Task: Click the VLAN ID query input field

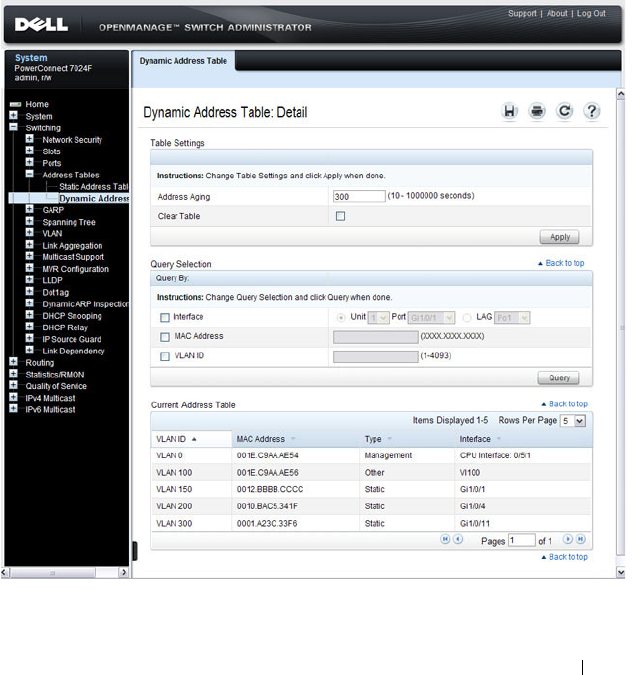Action: [x=375, y=356]
